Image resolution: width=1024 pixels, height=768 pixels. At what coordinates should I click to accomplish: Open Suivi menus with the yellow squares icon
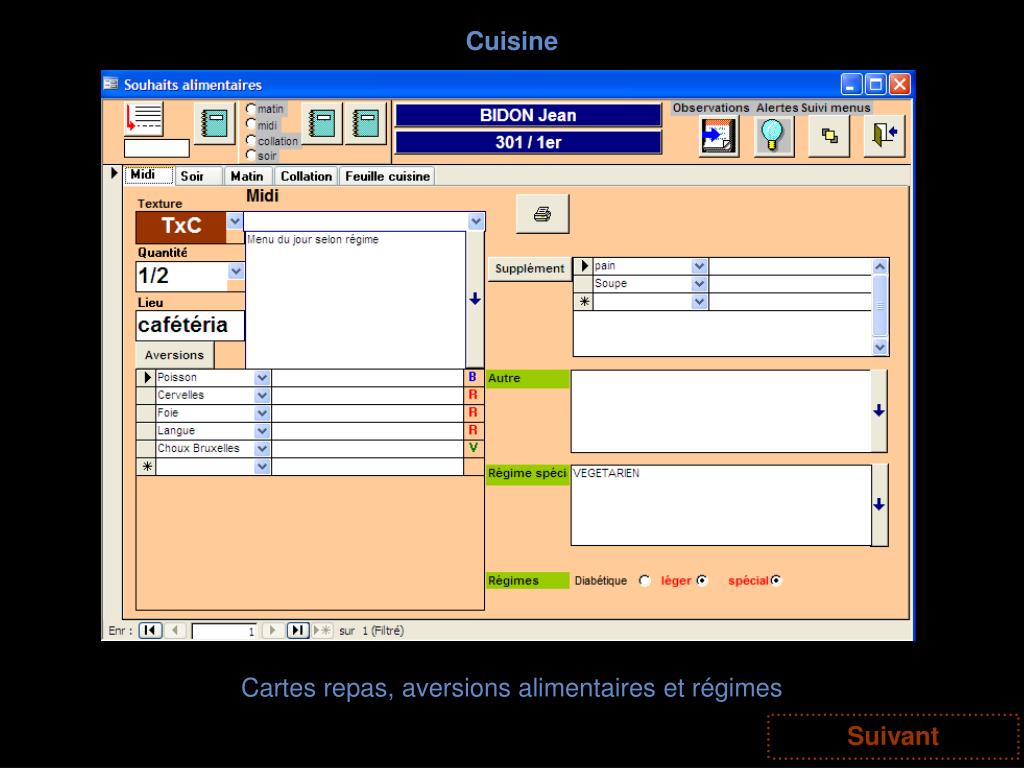pos(829,136)
